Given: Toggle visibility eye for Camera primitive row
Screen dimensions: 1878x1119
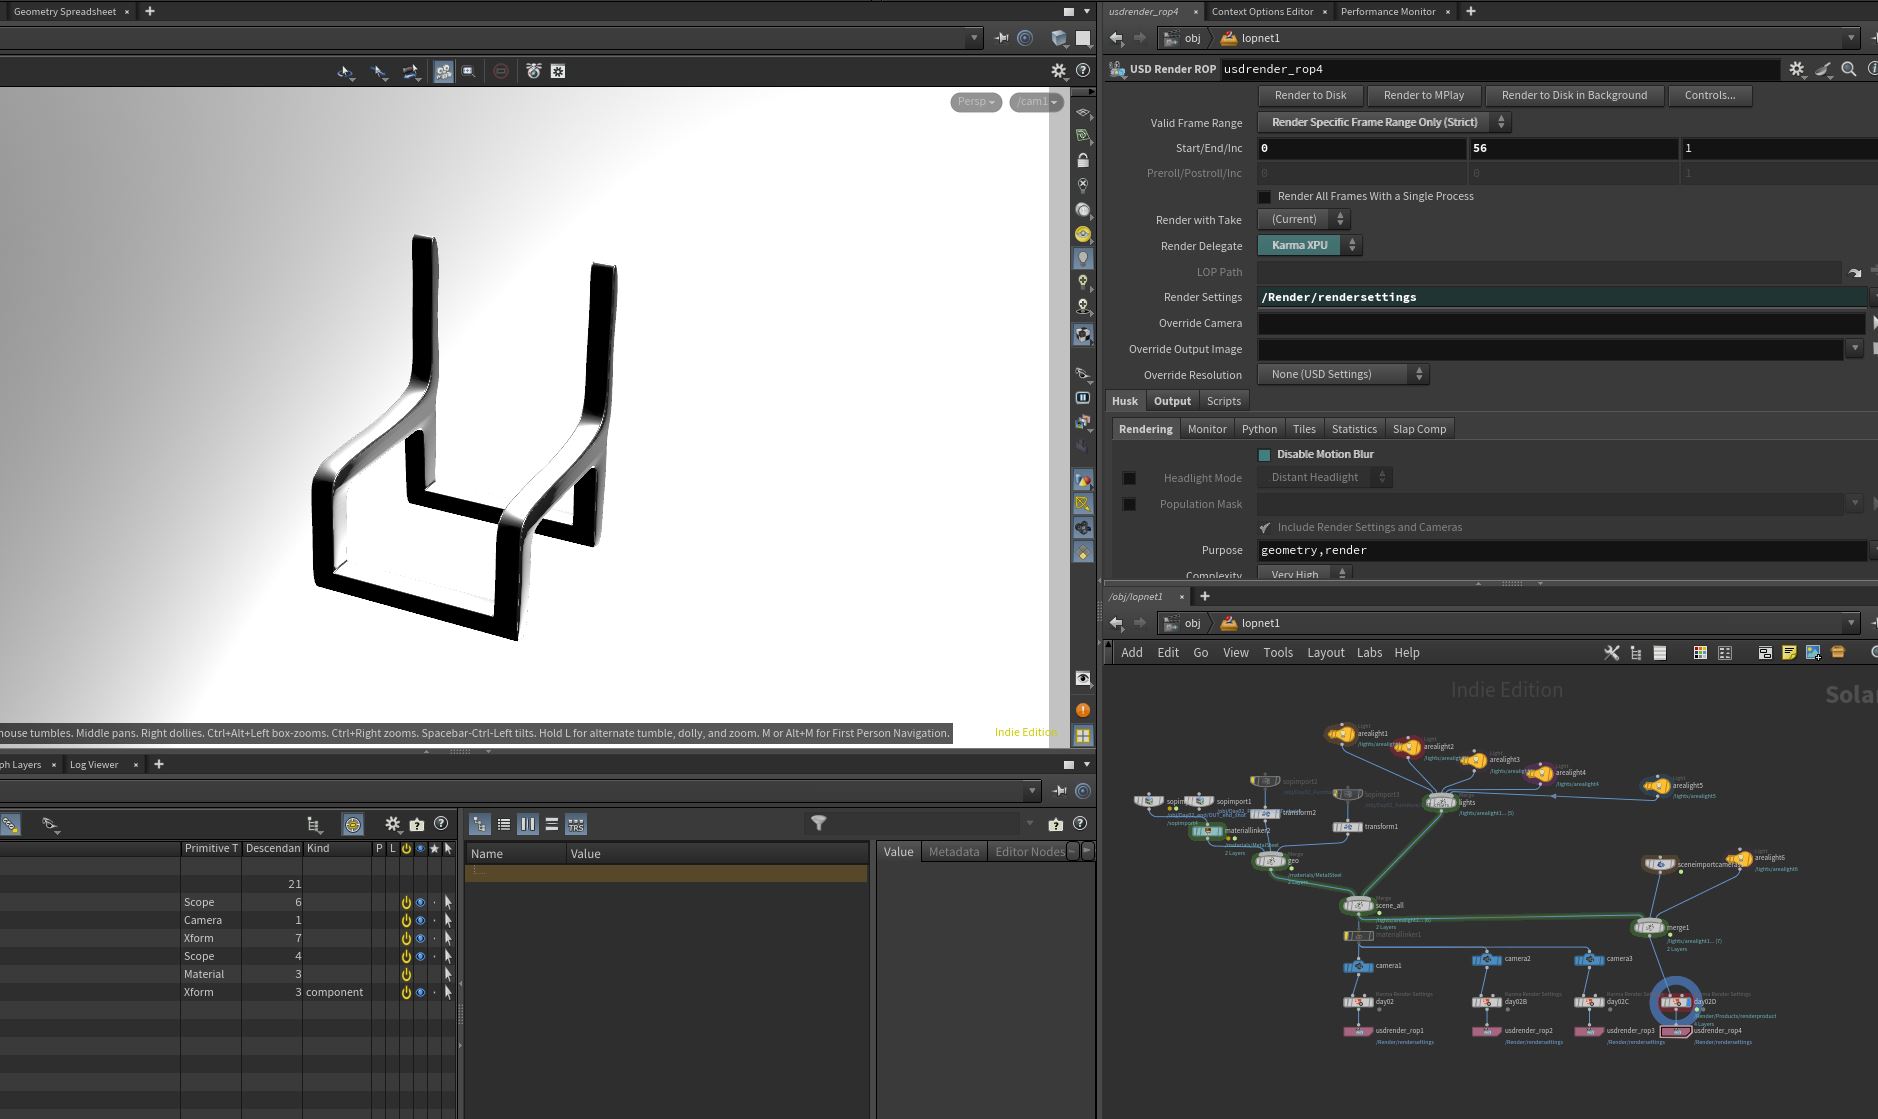Looking at the screenshot, I should pos(420,920).
